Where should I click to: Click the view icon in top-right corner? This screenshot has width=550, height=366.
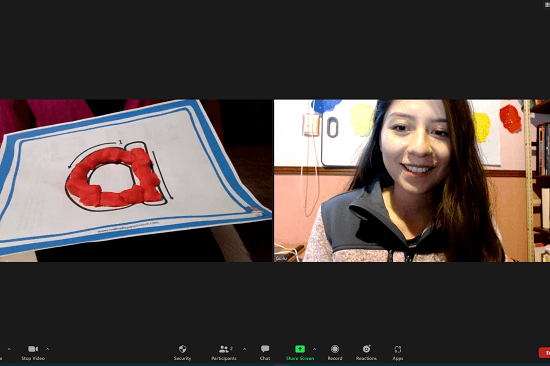547,5
